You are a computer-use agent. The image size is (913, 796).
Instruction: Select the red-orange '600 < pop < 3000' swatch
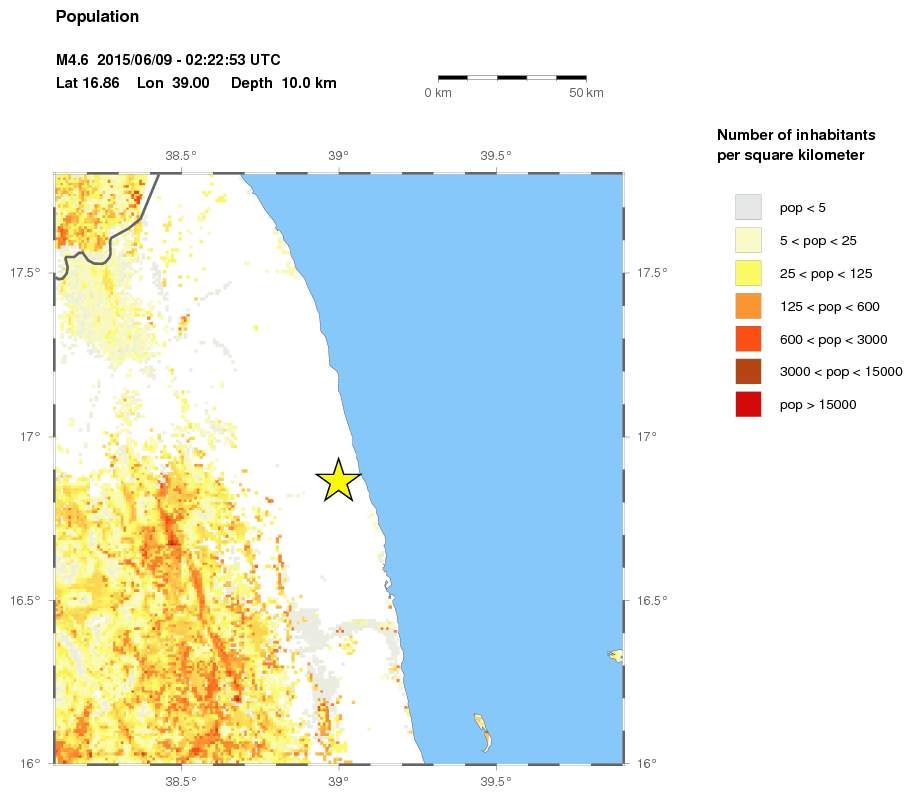tap(748, 339)
